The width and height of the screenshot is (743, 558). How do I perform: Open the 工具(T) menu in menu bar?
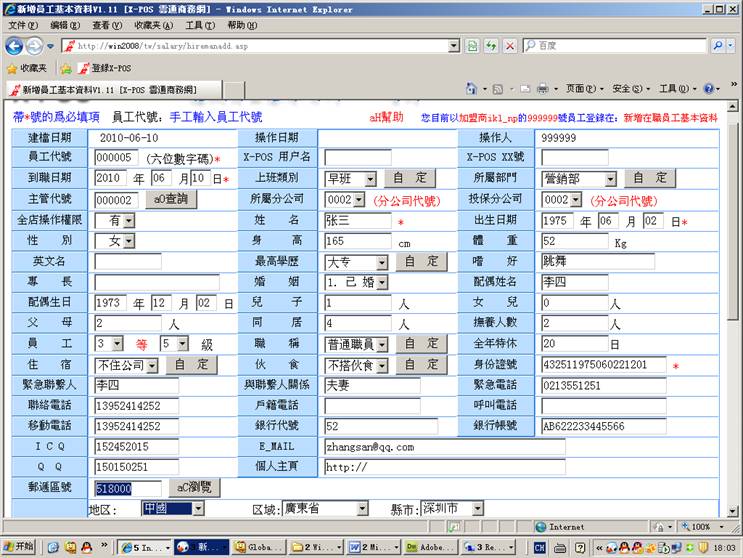(x=200, y=25)
